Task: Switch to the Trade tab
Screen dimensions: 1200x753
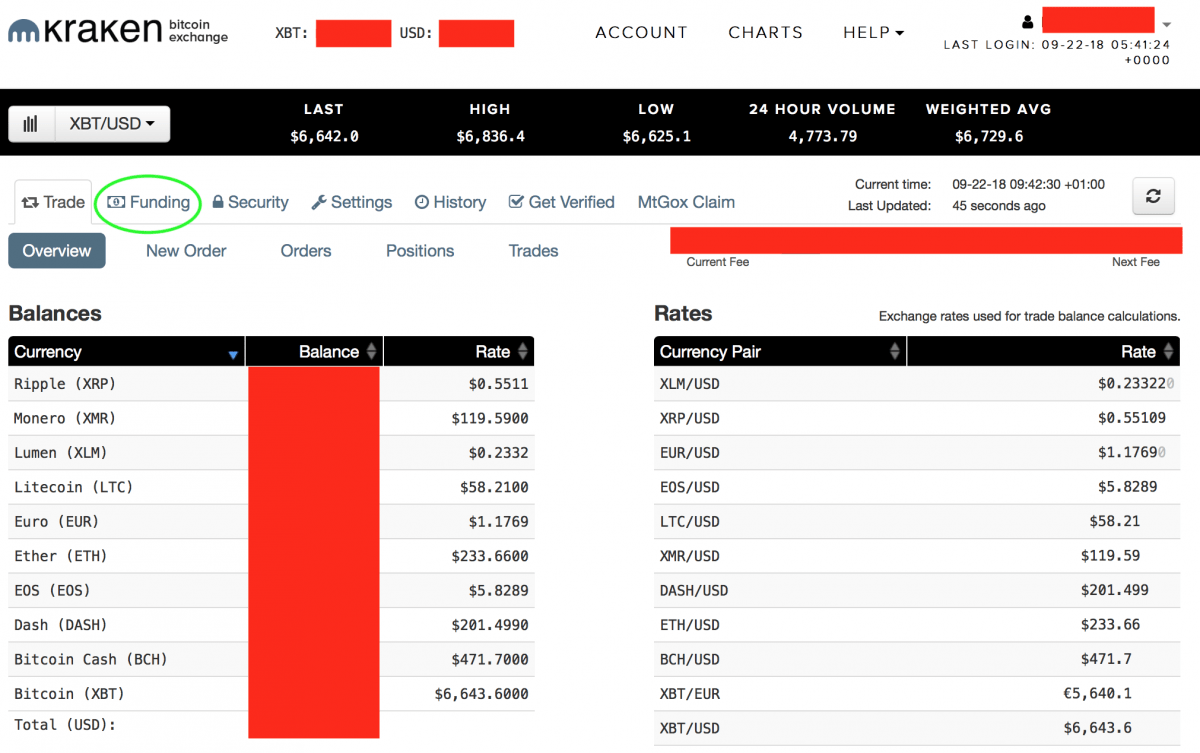Action: [53, 202]
